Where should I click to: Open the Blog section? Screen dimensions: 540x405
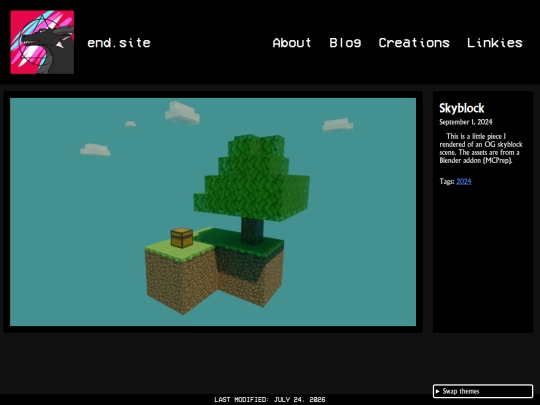(x=345, y=43)
